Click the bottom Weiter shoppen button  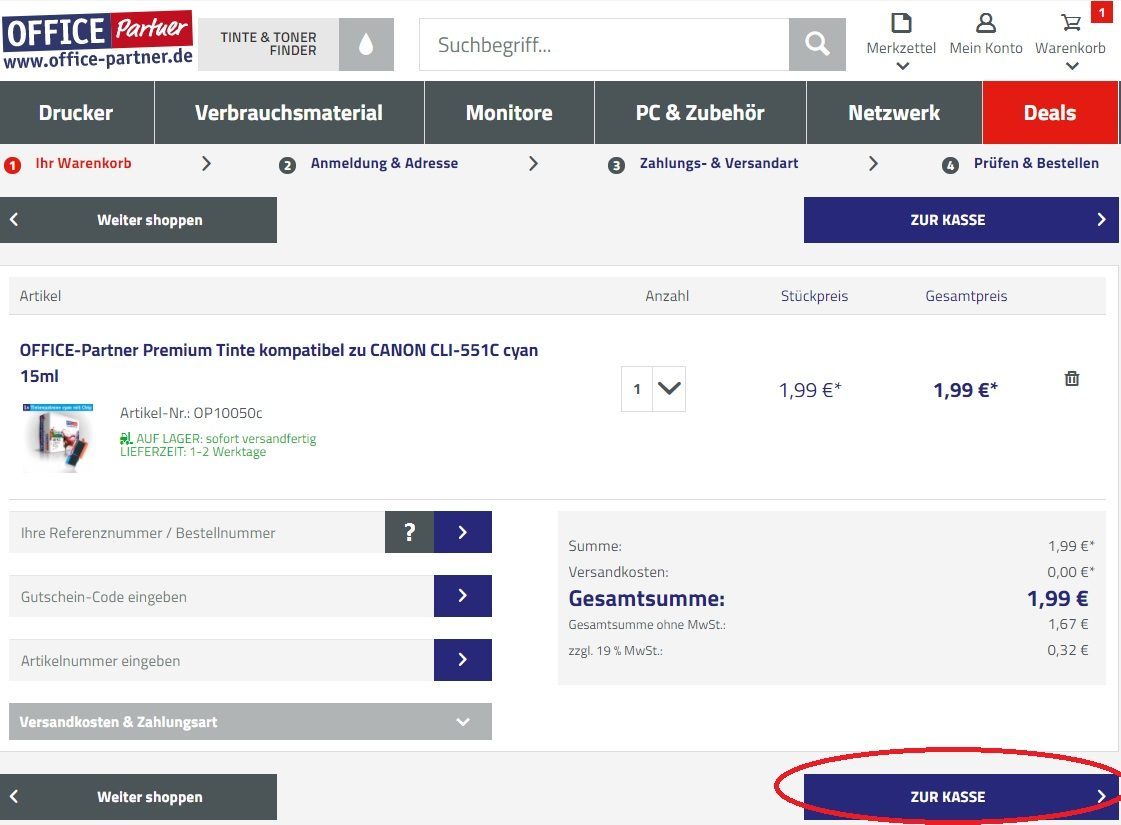coord(138,796)
